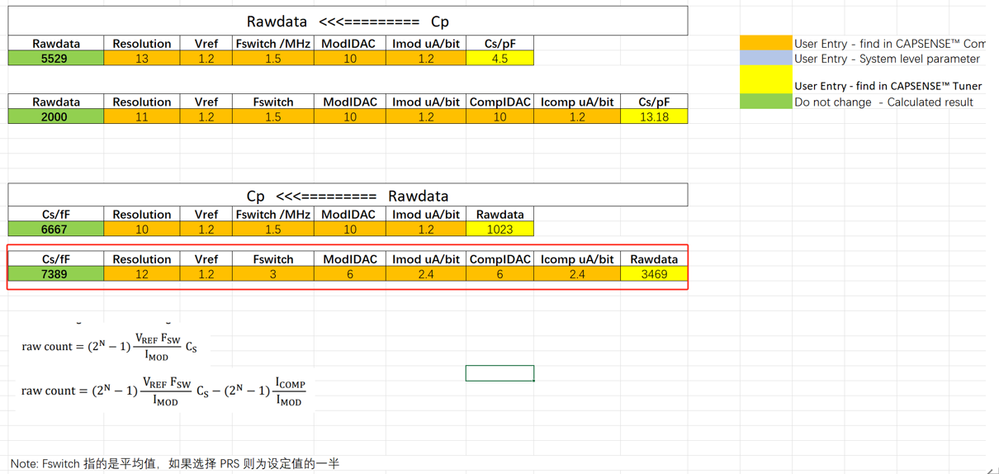Viewport: 999px width, 474px height.
Task: Select the Fswitch /MHz value in 5529 row
Action: pyautogui.click(x=273, y=58)
